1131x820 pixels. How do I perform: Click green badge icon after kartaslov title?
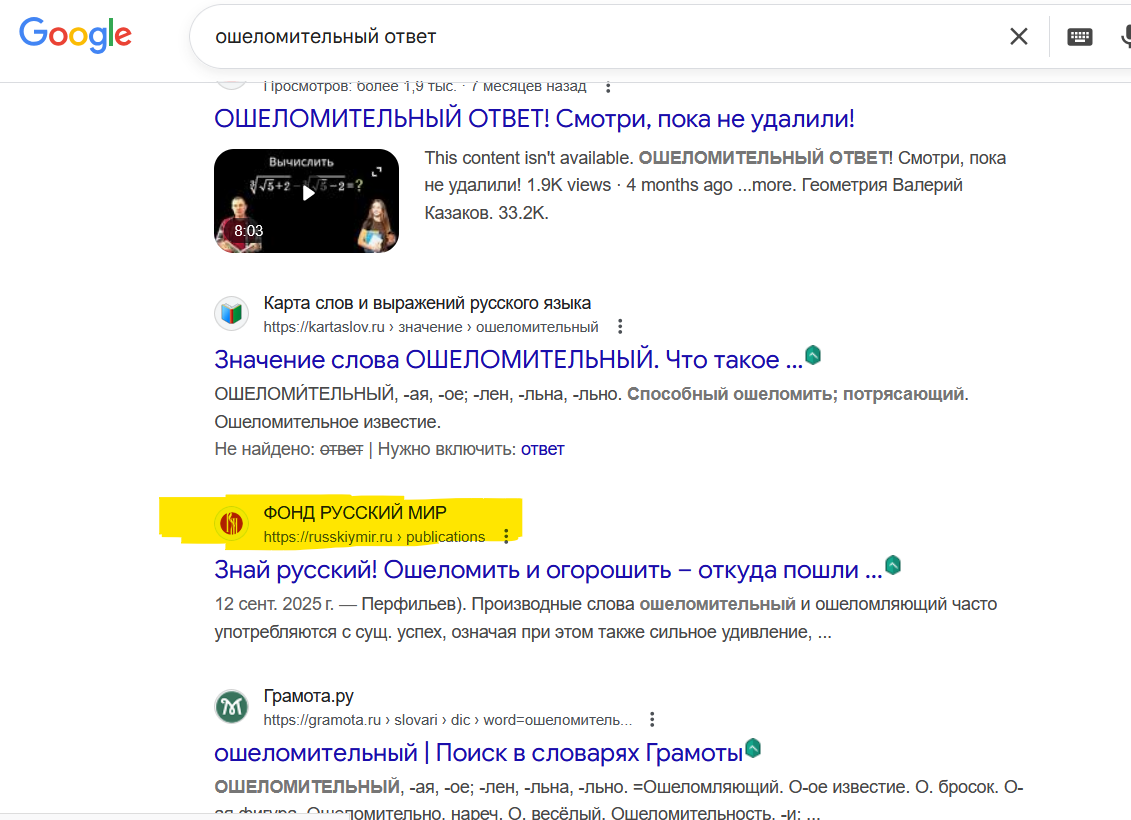coord(813,355)
